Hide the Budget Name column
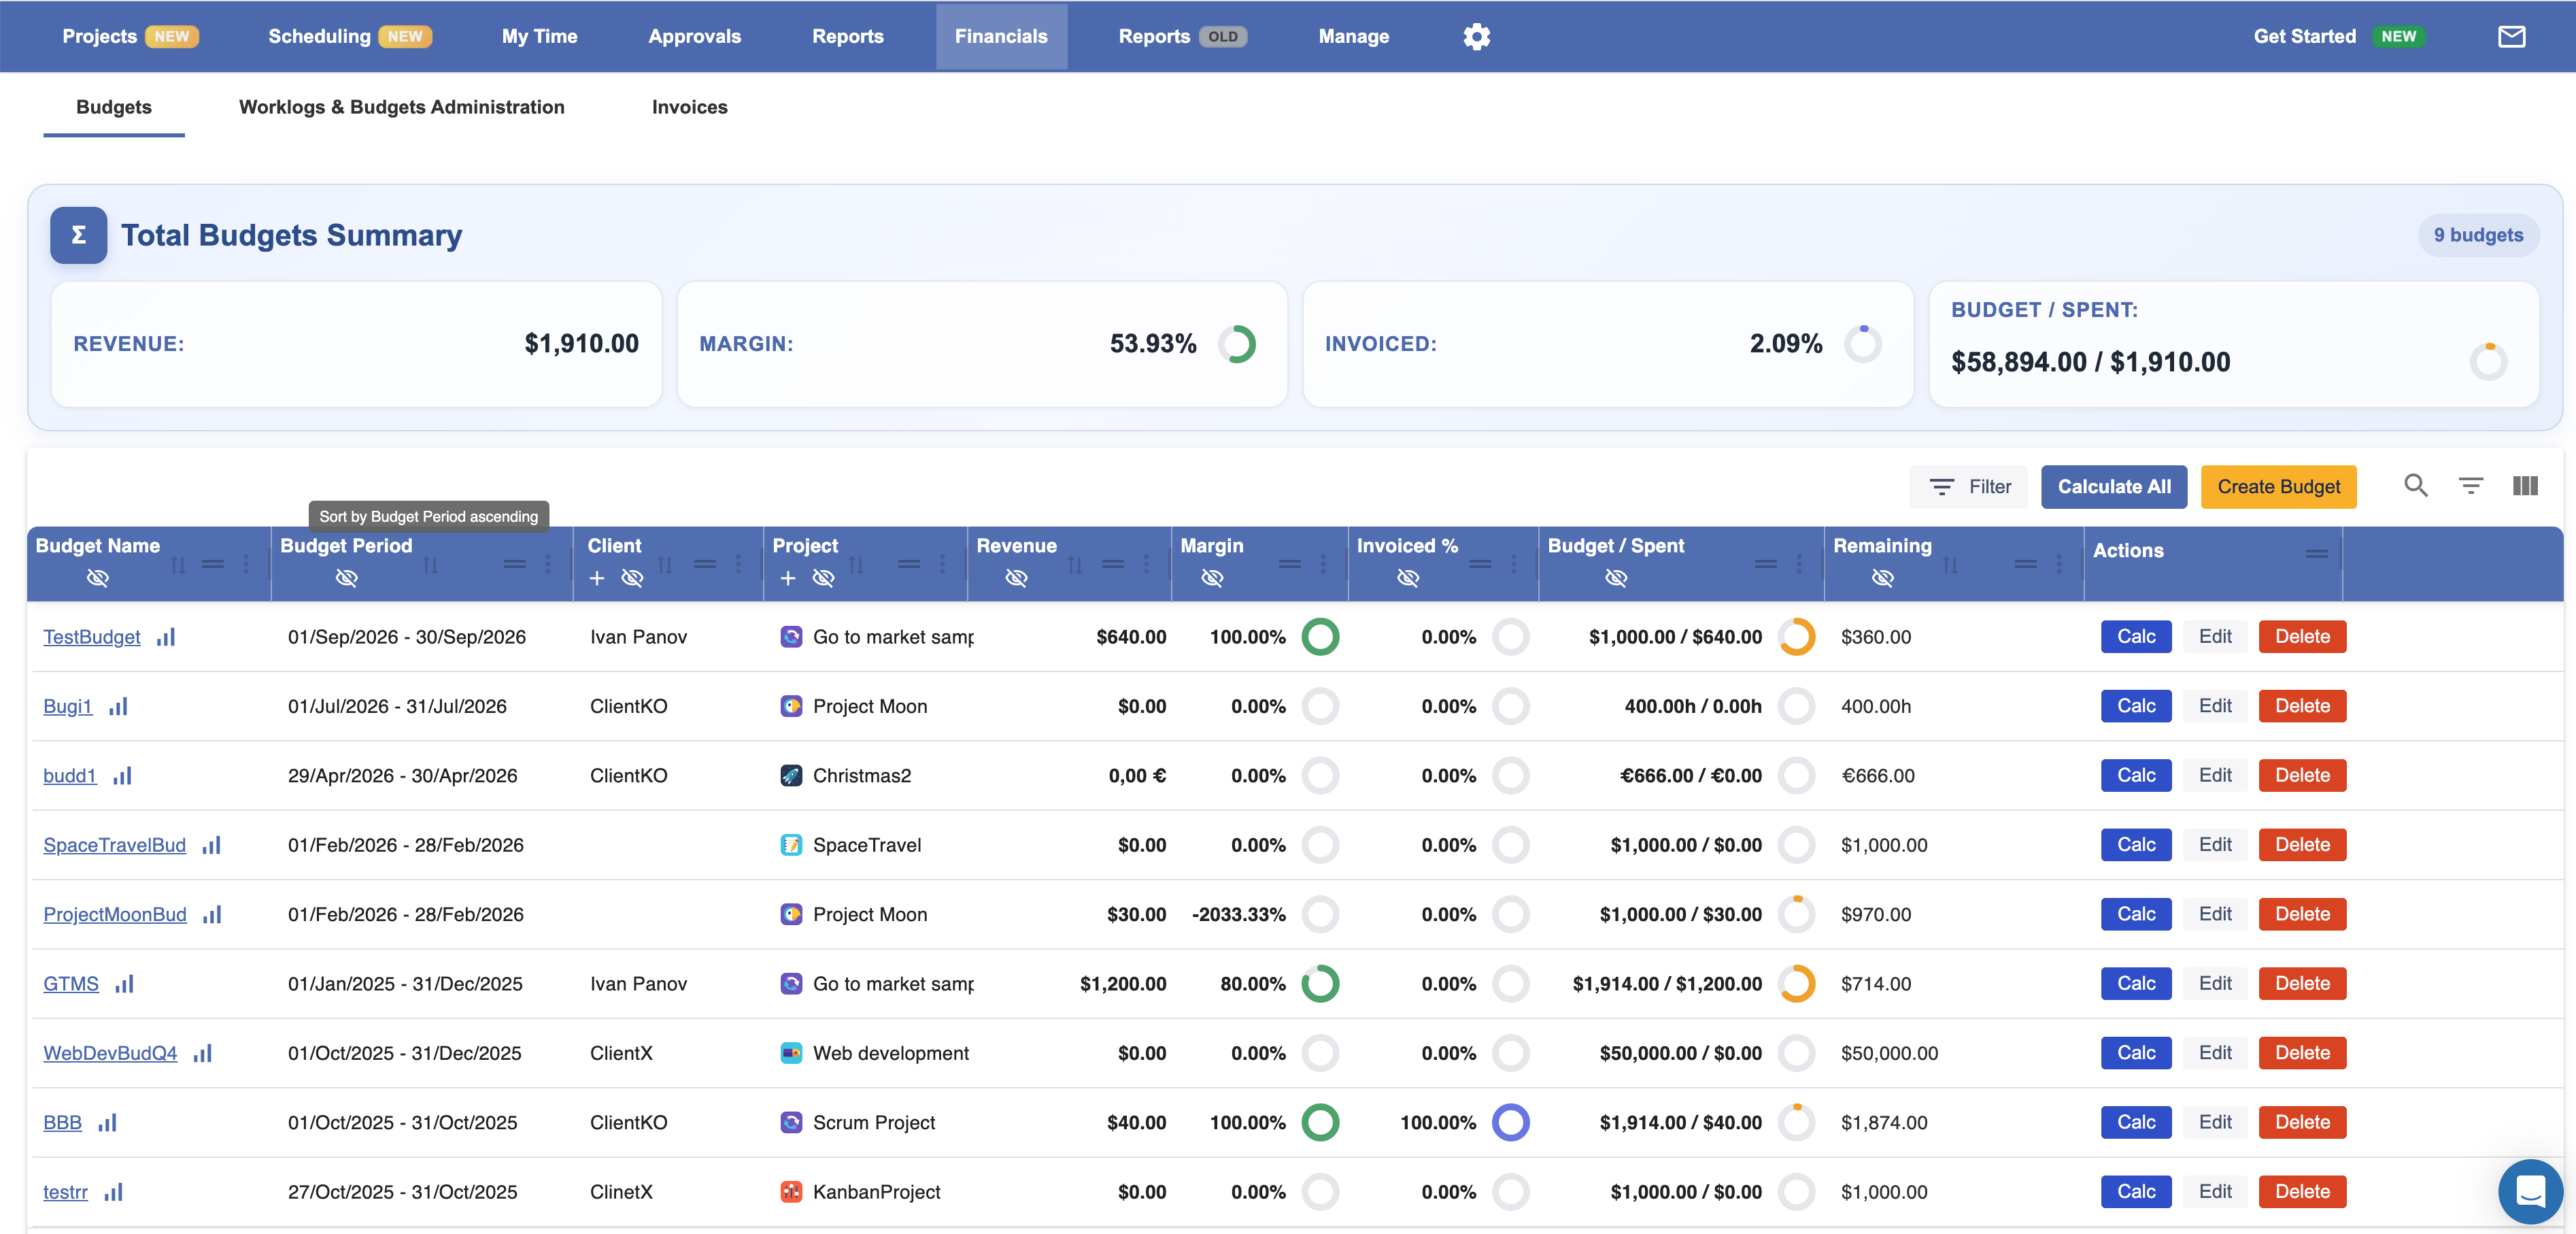 98,578
